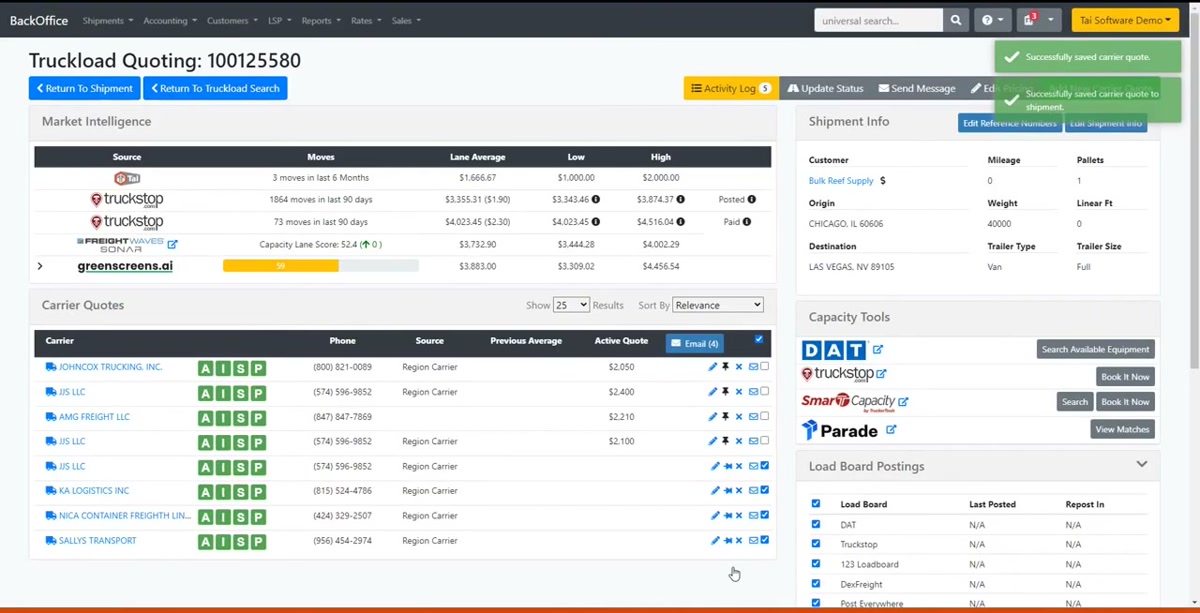Open the Reports menu
The width and height of the screenshot is (1200, 613).
coord(320,21)
